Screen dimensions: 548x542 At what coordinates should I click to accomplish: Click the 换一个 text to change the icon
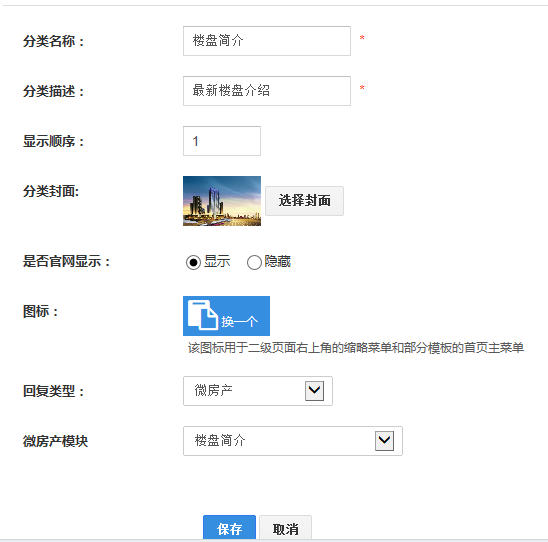(240, 321)
